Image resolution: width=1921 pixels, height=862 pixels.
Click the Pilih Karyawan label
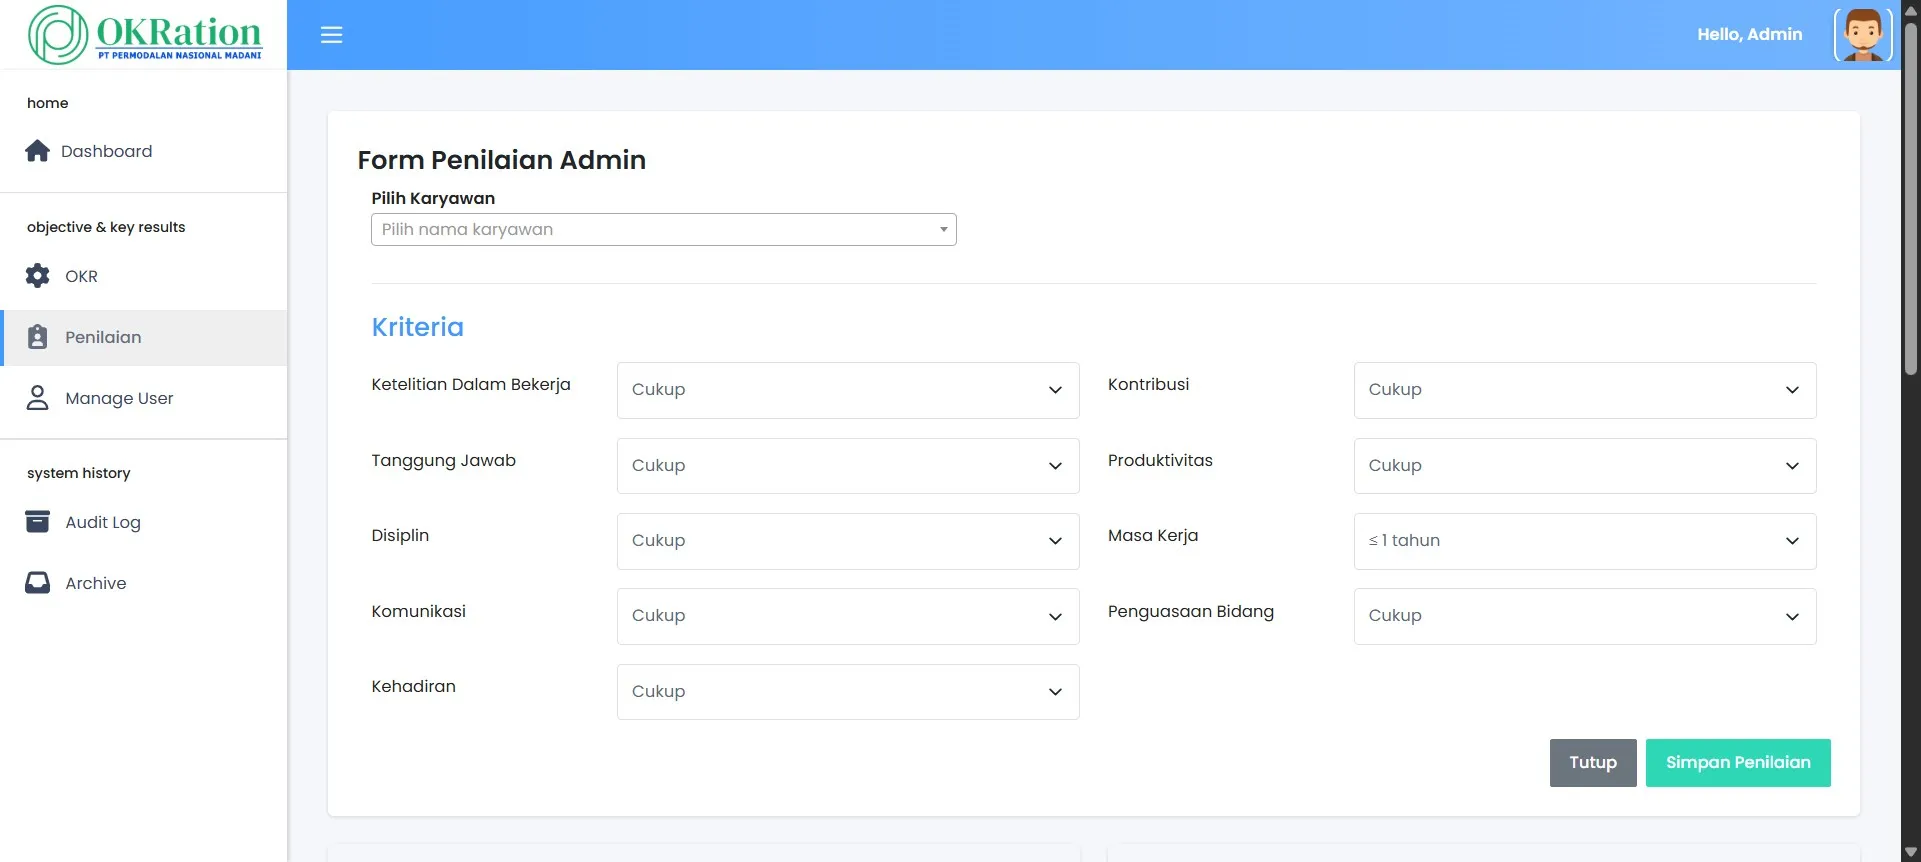point(433,198)
